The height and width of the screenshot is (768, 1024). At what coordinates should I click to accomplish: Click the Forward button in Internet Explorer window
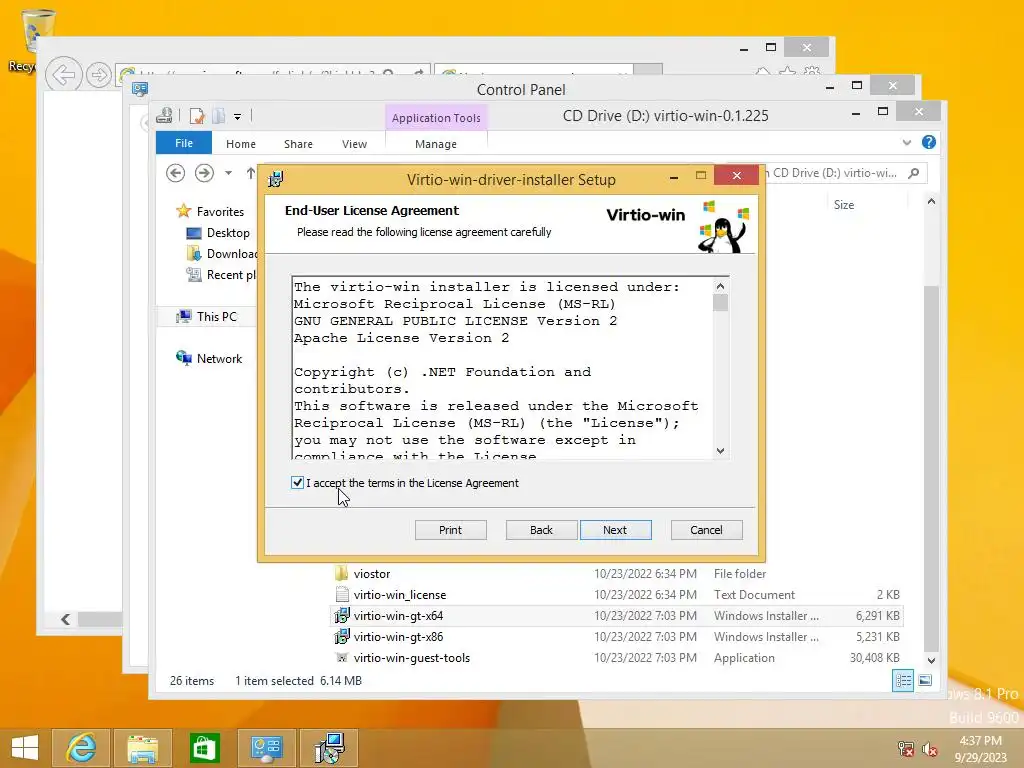coord(99,75)
